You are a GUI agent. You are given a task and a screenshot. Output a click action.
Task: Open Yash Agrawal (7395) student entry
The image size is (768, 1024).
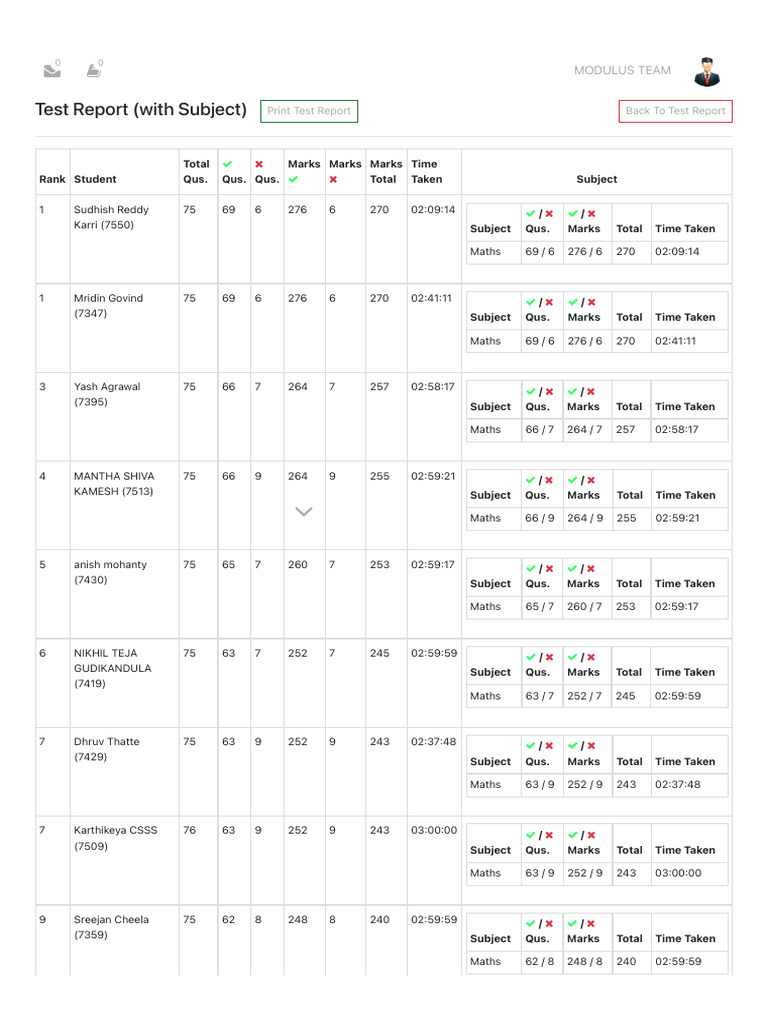point(107,394)
